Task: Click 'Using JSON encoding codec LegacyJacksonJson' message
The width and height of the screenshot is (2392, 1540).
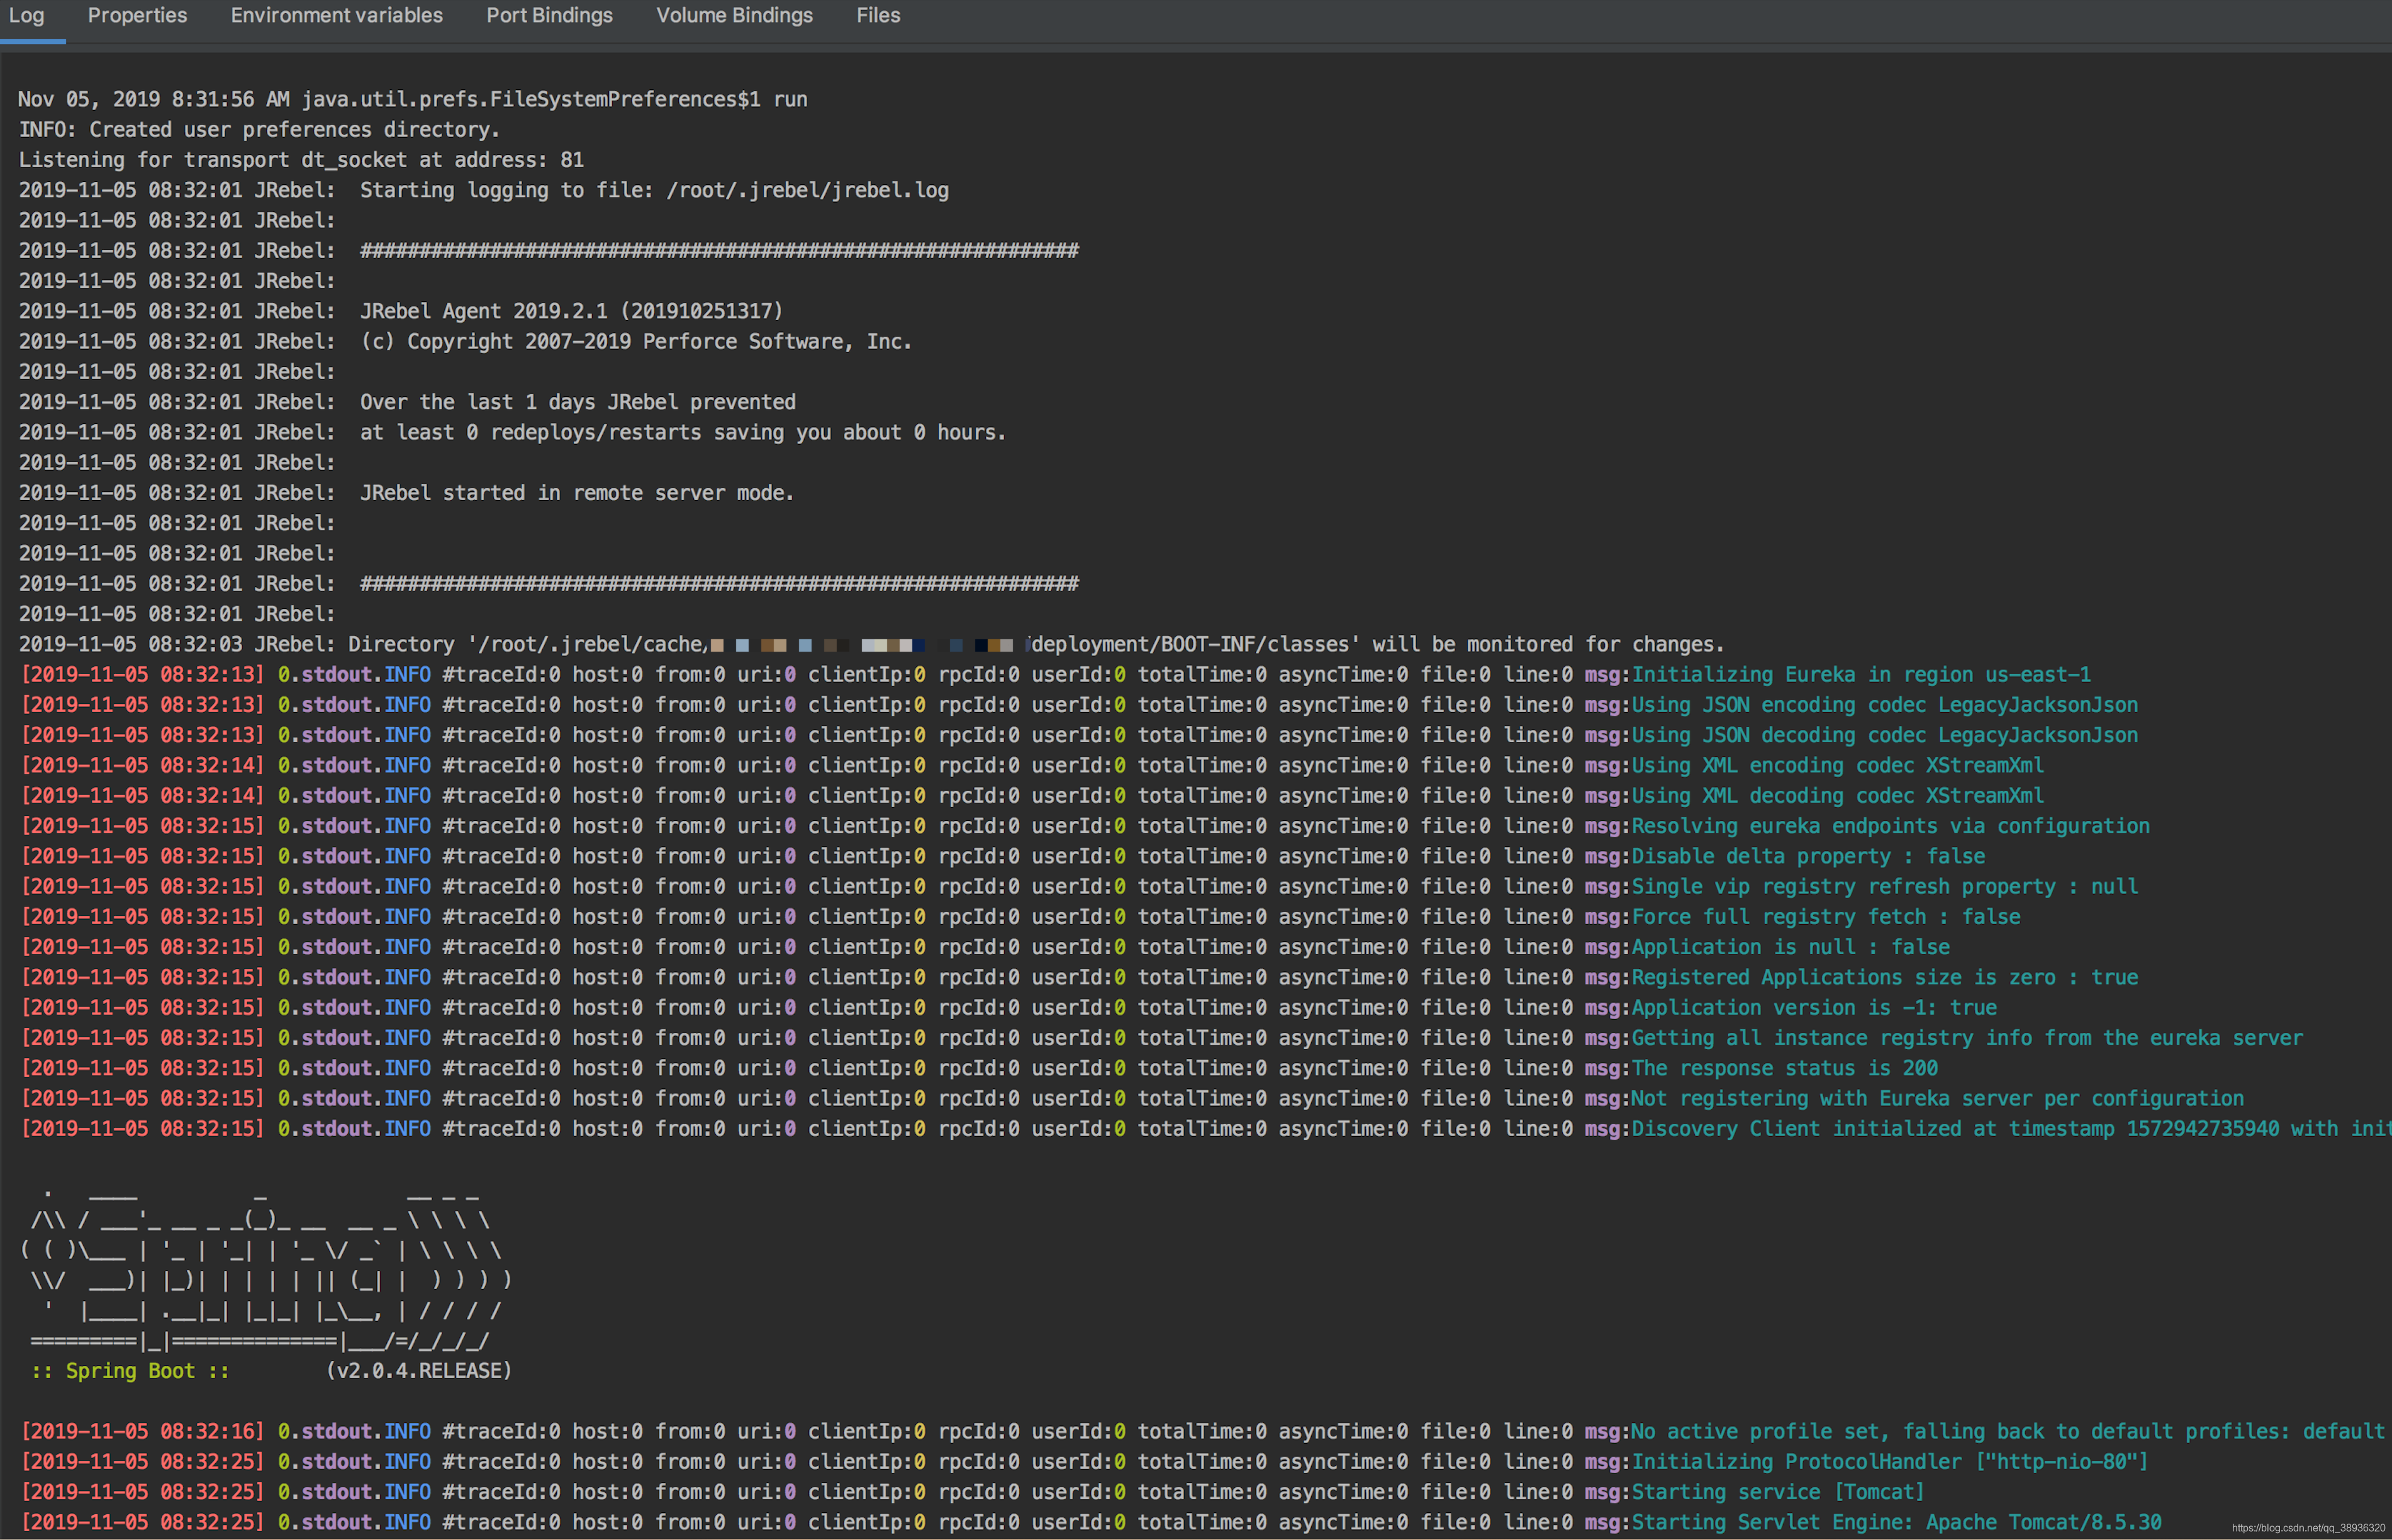Action: point(1885,705)
